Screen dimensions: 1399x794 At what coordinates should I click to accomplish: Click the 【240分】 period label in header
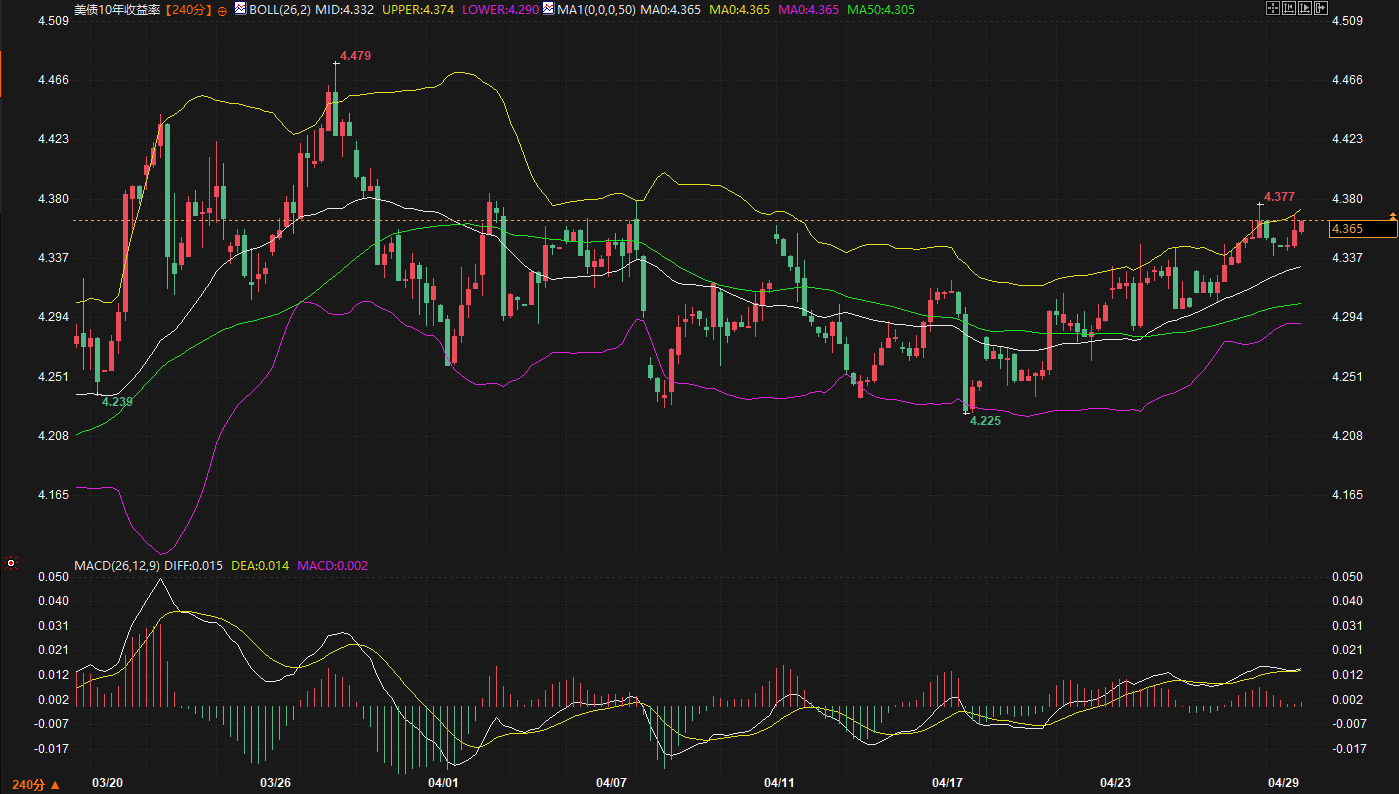(x=189, y=9)
